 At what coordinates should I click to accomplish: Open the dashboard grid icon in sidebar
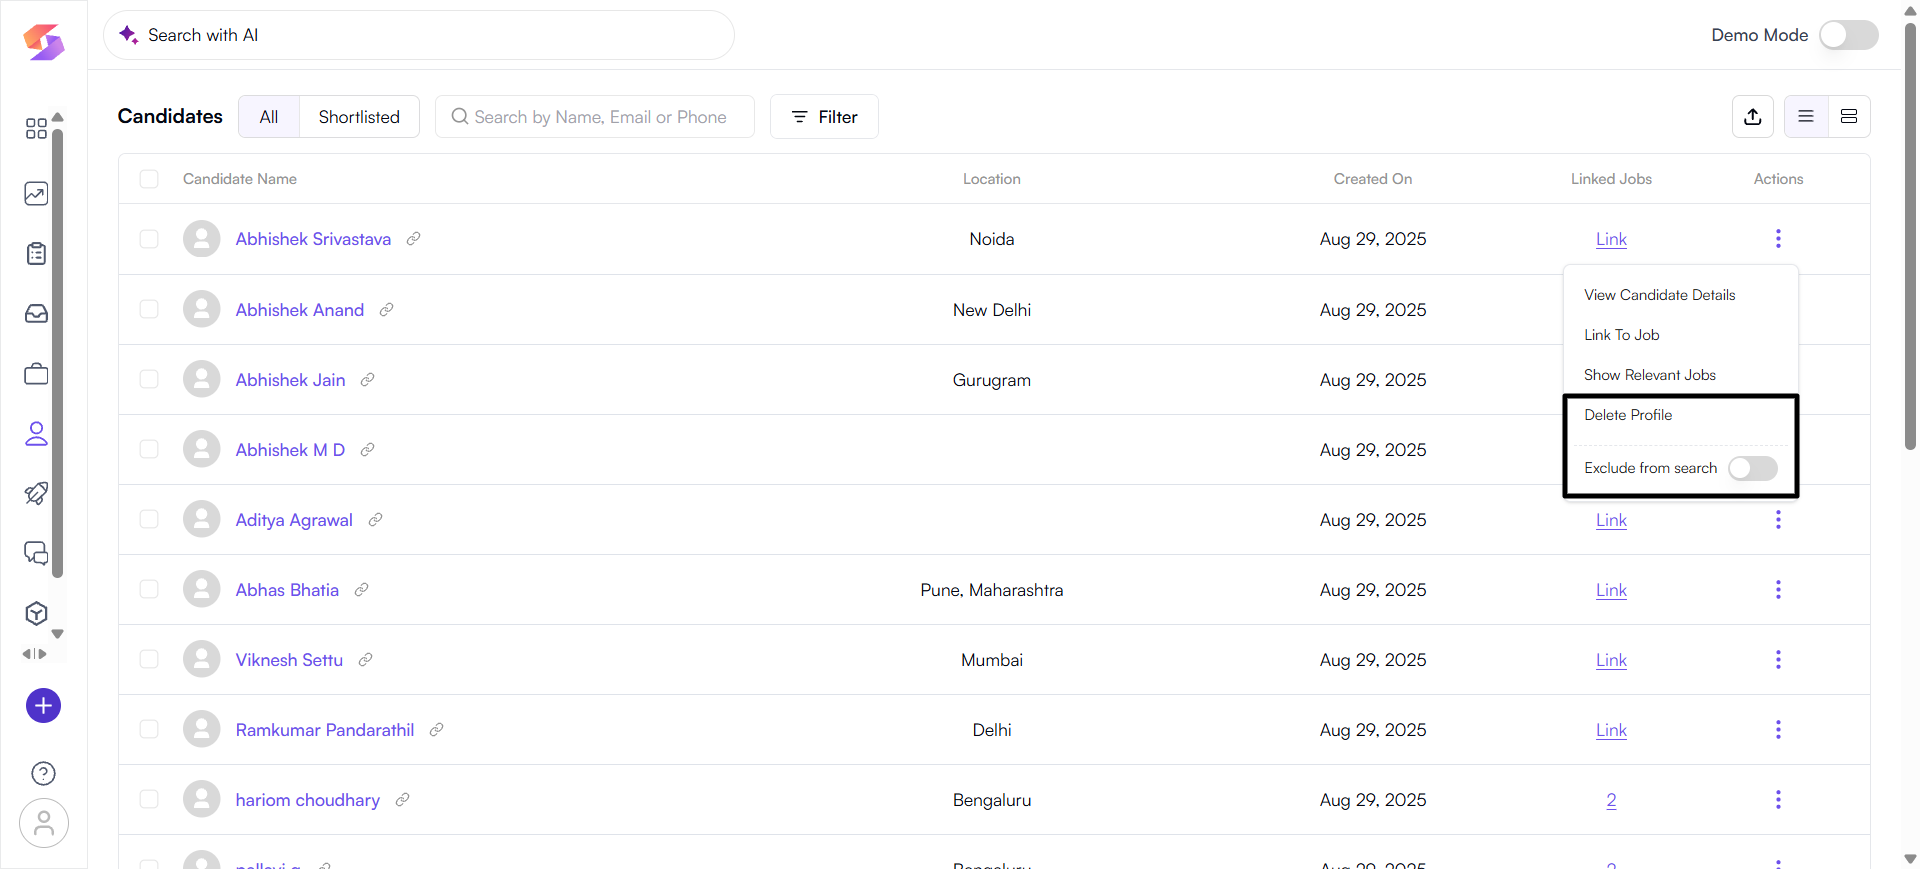(x=36, y=129)
